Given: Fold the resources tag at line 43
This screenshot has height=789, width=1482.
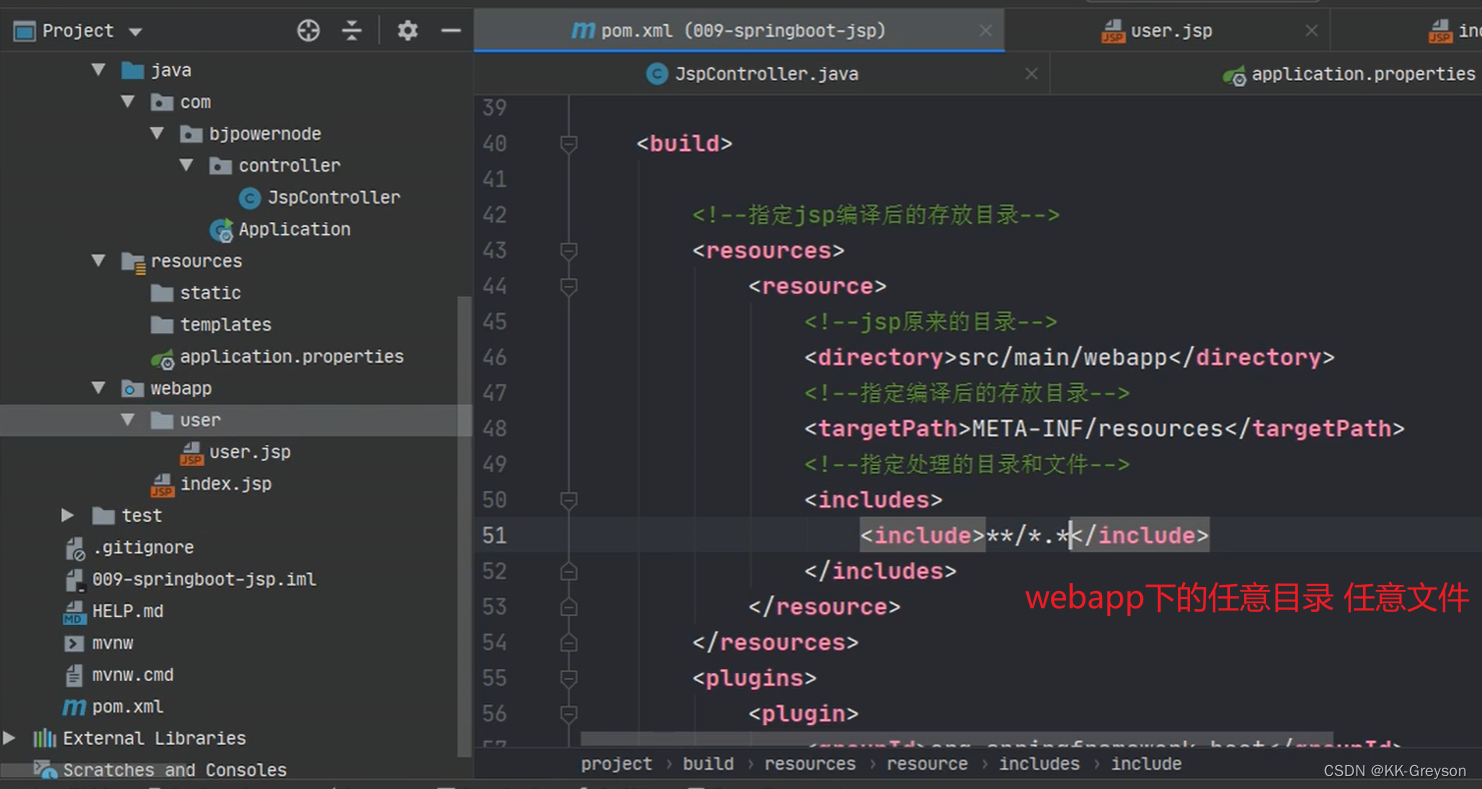Looking at the screenshot, I should click(569, 251).
